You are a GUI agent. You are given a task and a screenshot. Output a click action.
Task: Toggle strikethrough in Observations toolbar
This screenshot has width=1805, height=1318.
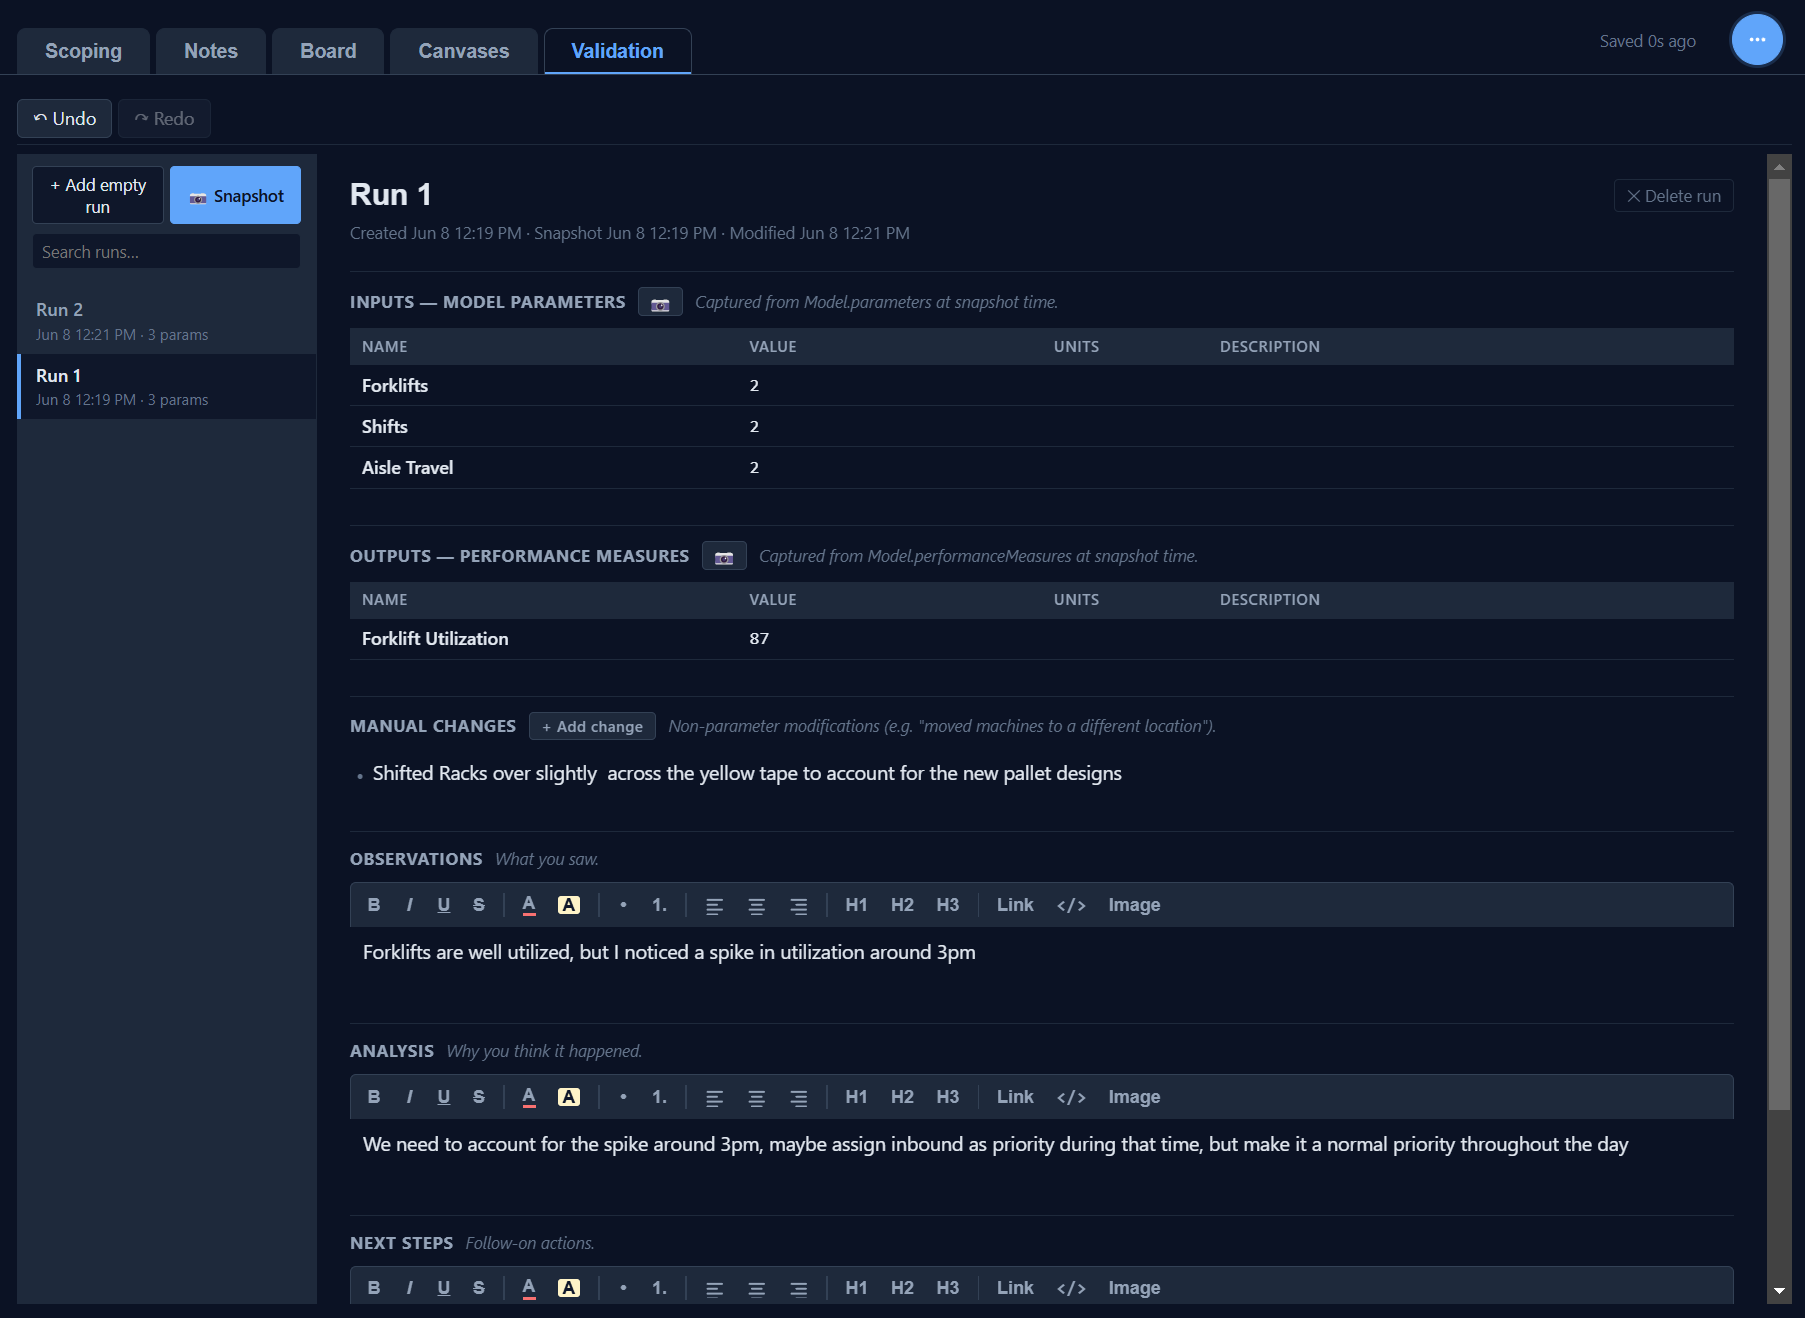pos(479,905)
